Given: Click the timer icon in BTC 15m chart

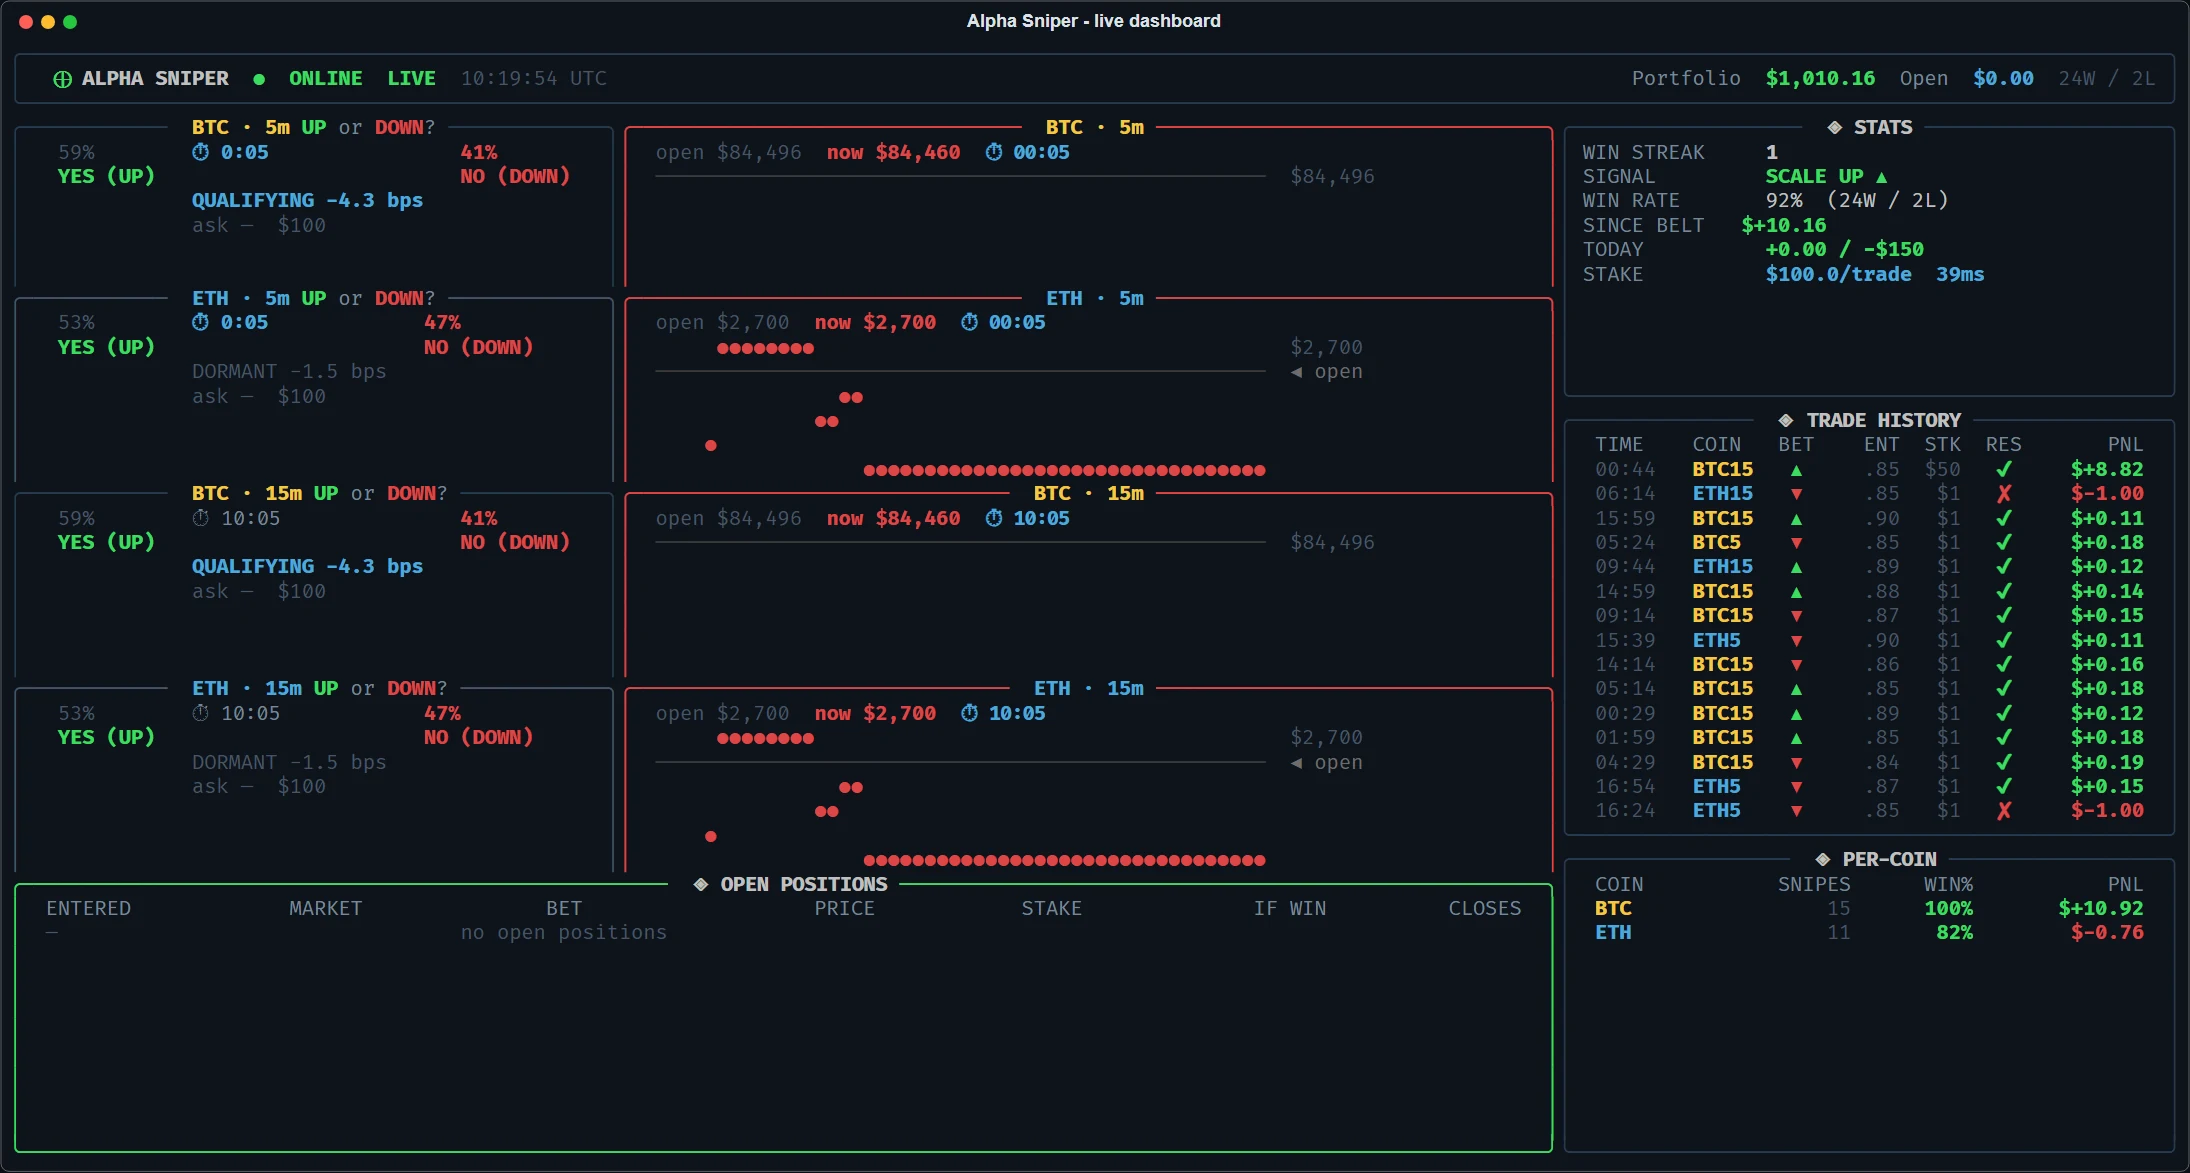Looking at the screenshot, I should [994, 518].
